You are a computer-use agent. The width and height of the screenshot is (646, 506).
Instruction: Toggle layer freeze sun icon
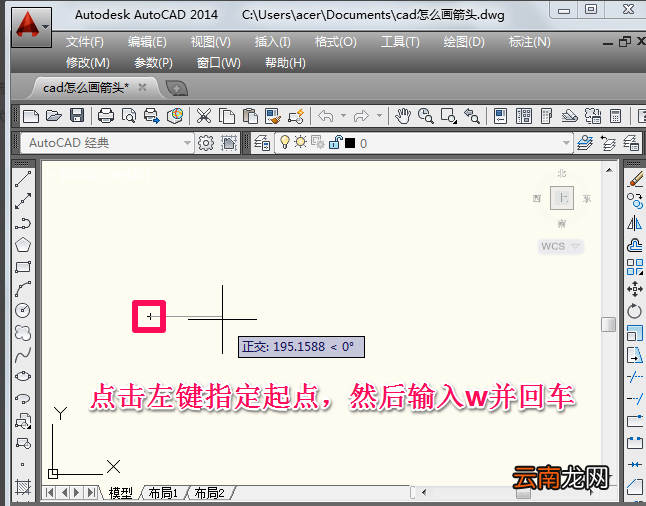[300, 142]
